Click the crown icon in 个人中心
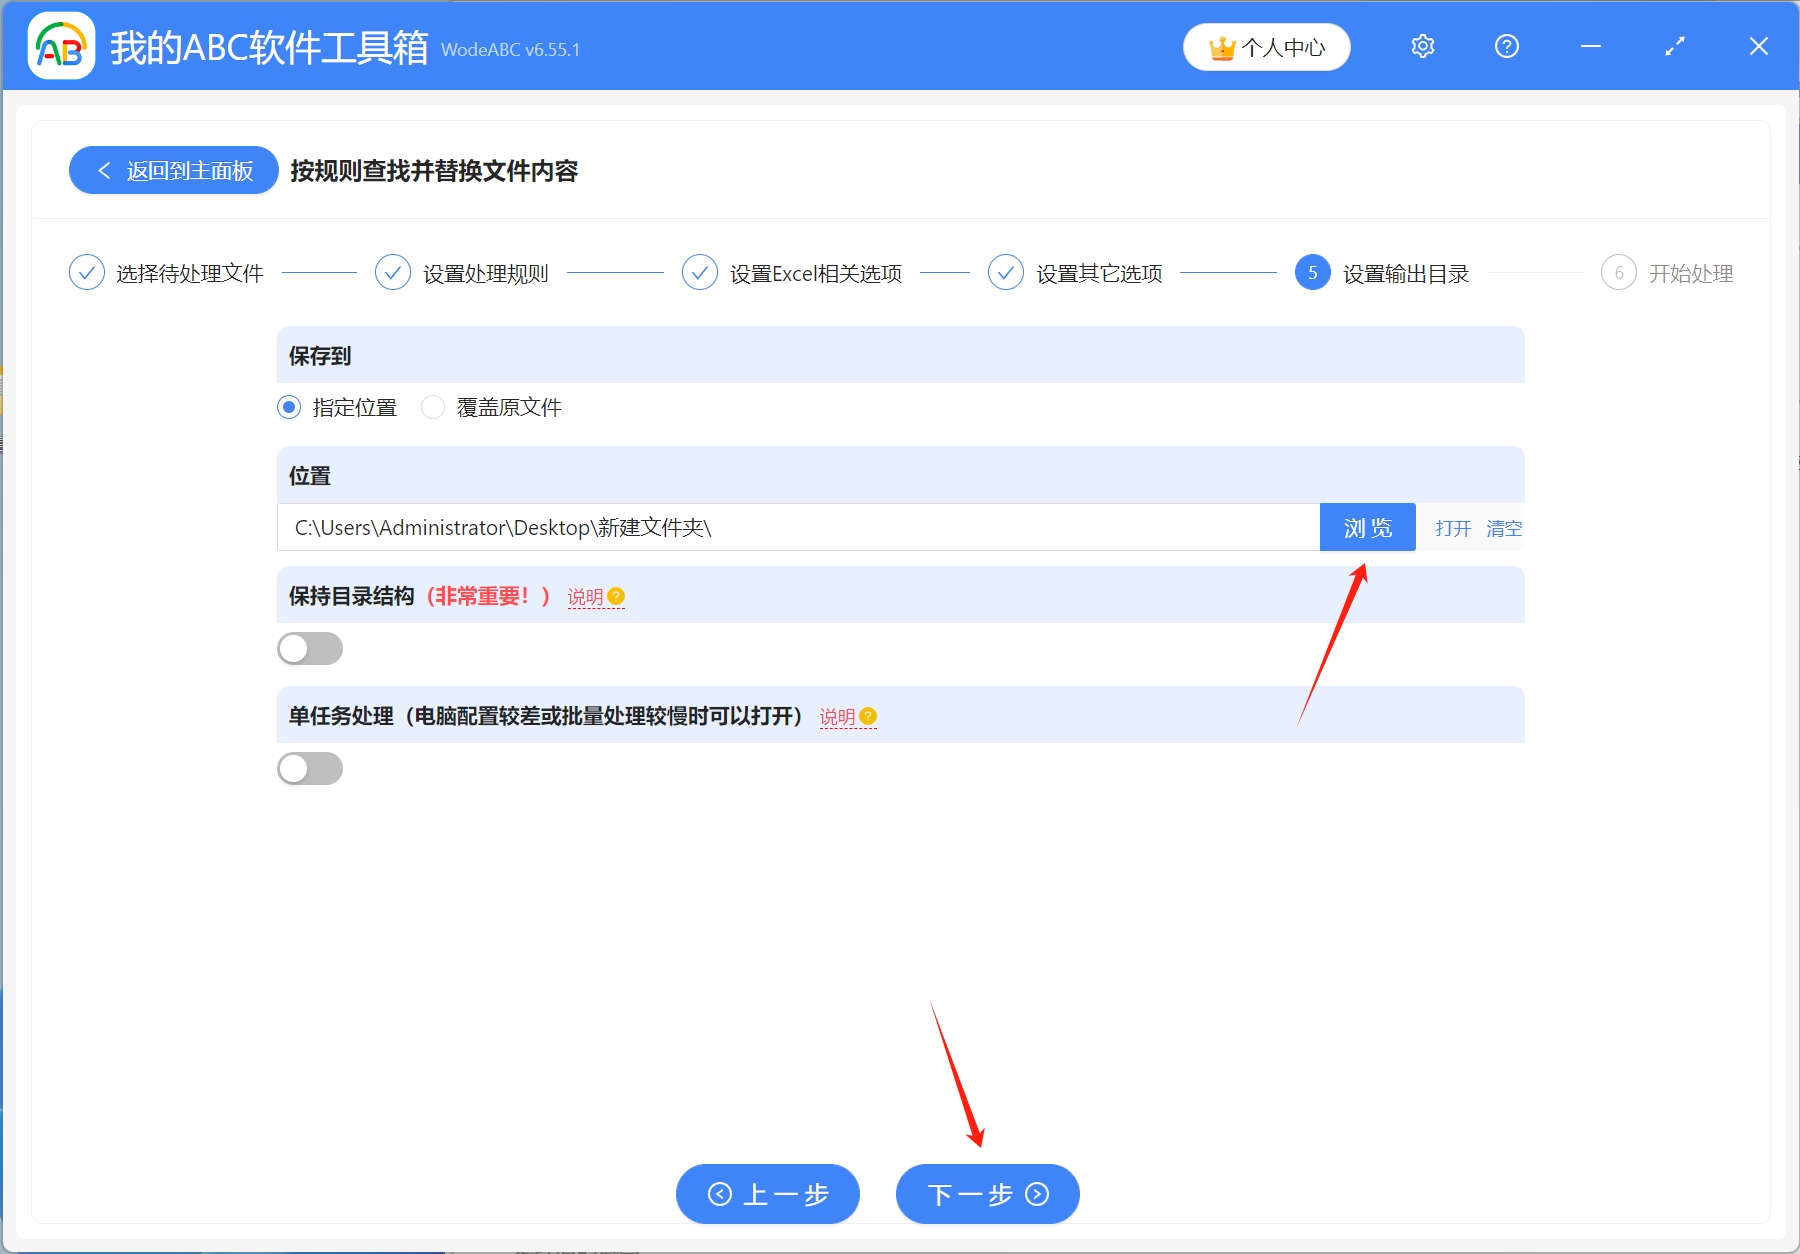The height and width of the screenshot is (1254, 1800). [1222, 46]
